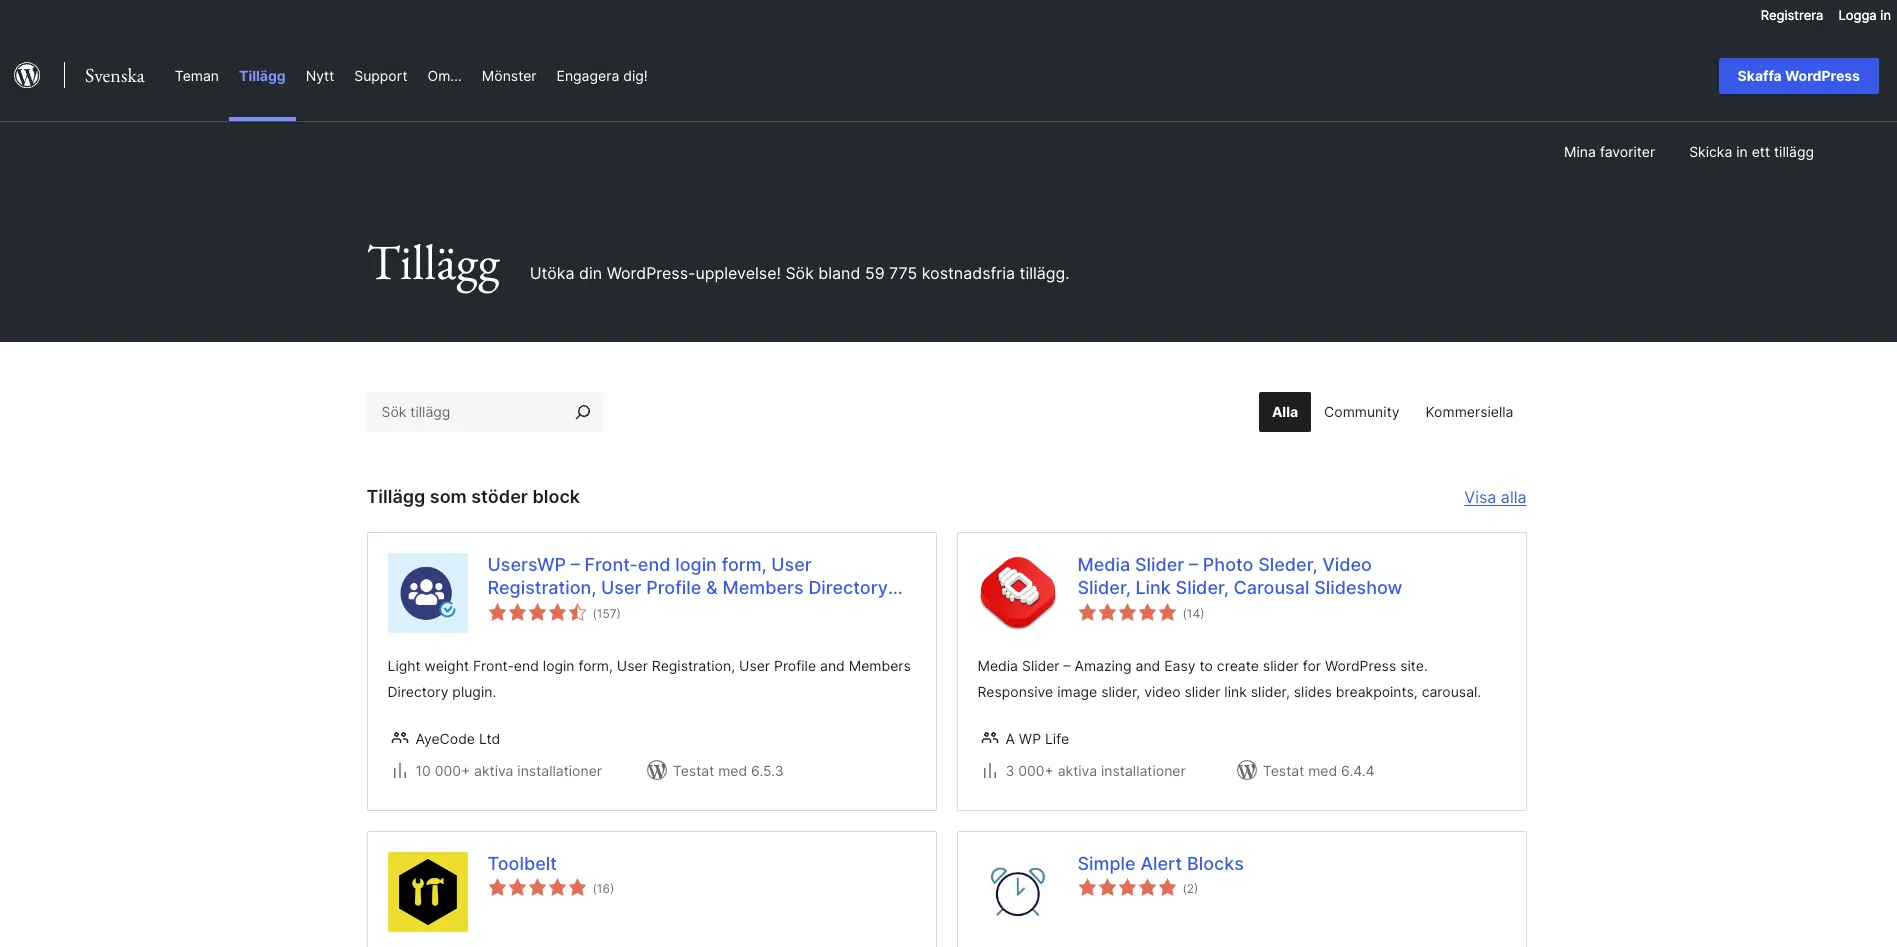Open the Toolbelt plugin icon
The width and height of the screenshot is (1897, 947).
[427, 892]
